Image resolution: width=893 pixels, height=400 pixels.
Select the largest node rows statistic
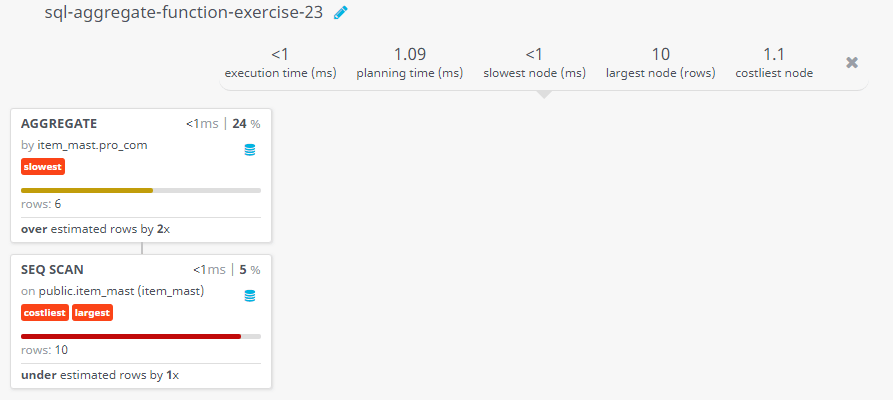[x=661, y=63]
